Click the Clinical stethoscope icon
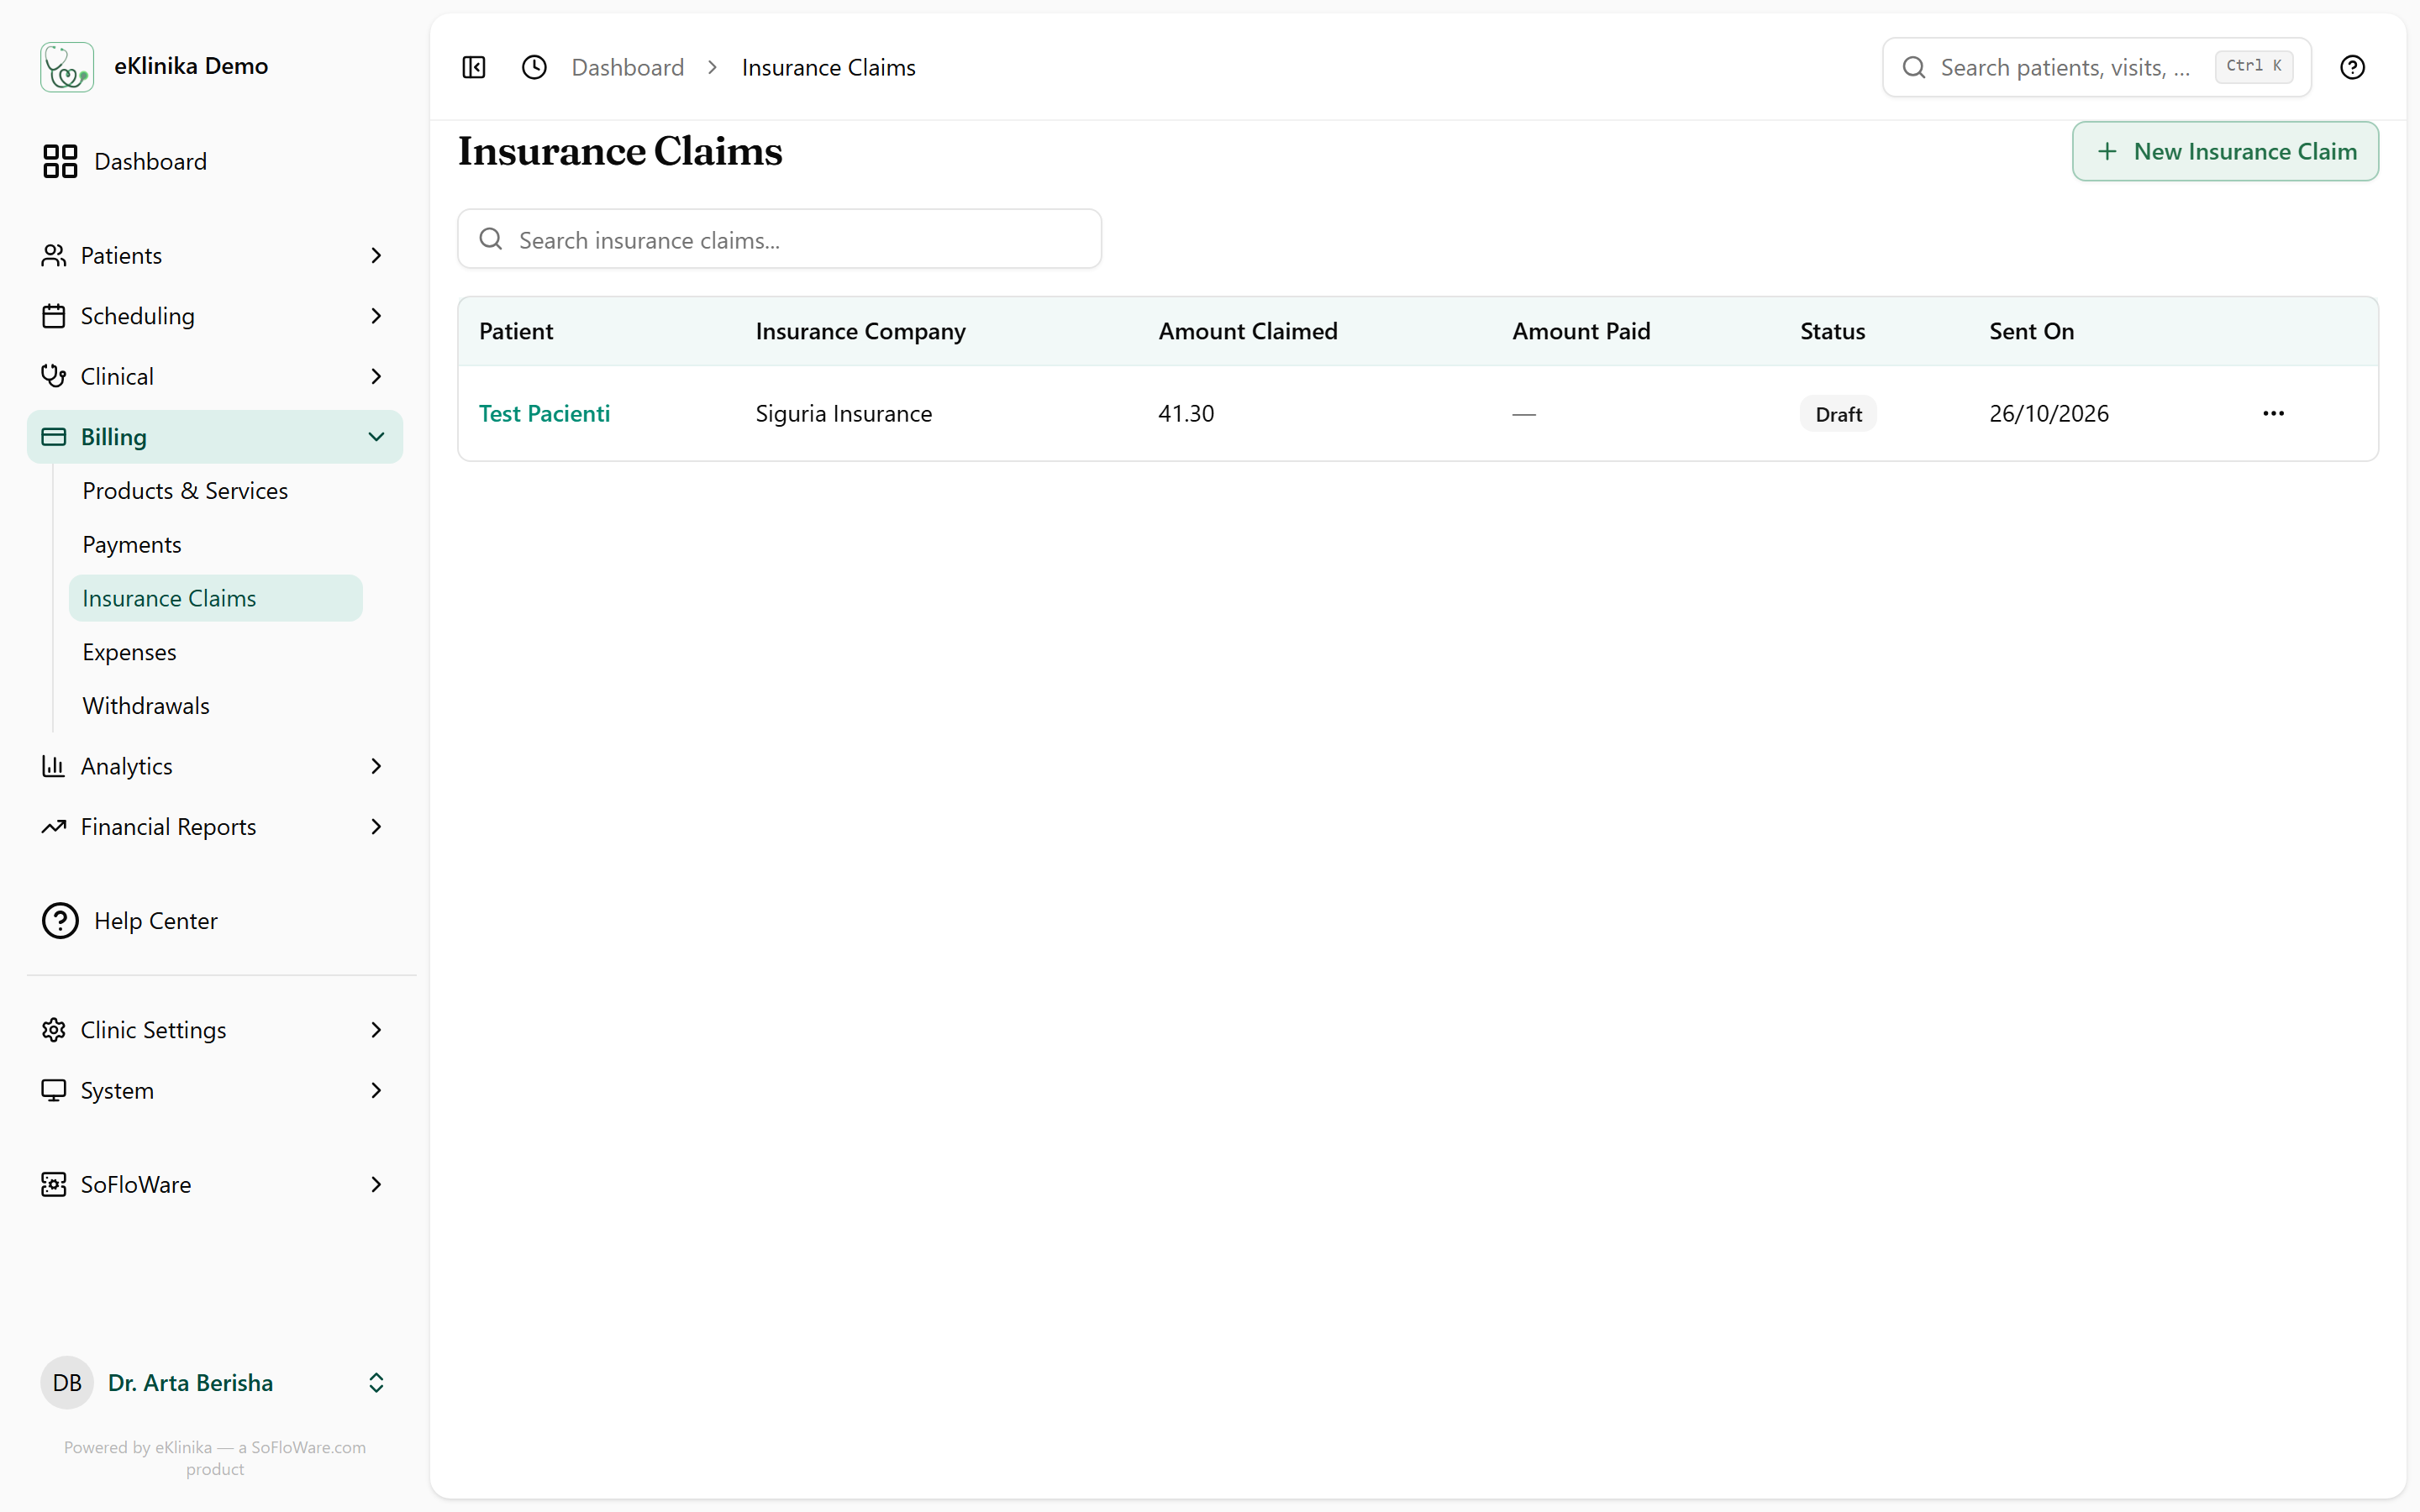The width and height of the screenshot is (2420, 1512). tap(54, 376)
